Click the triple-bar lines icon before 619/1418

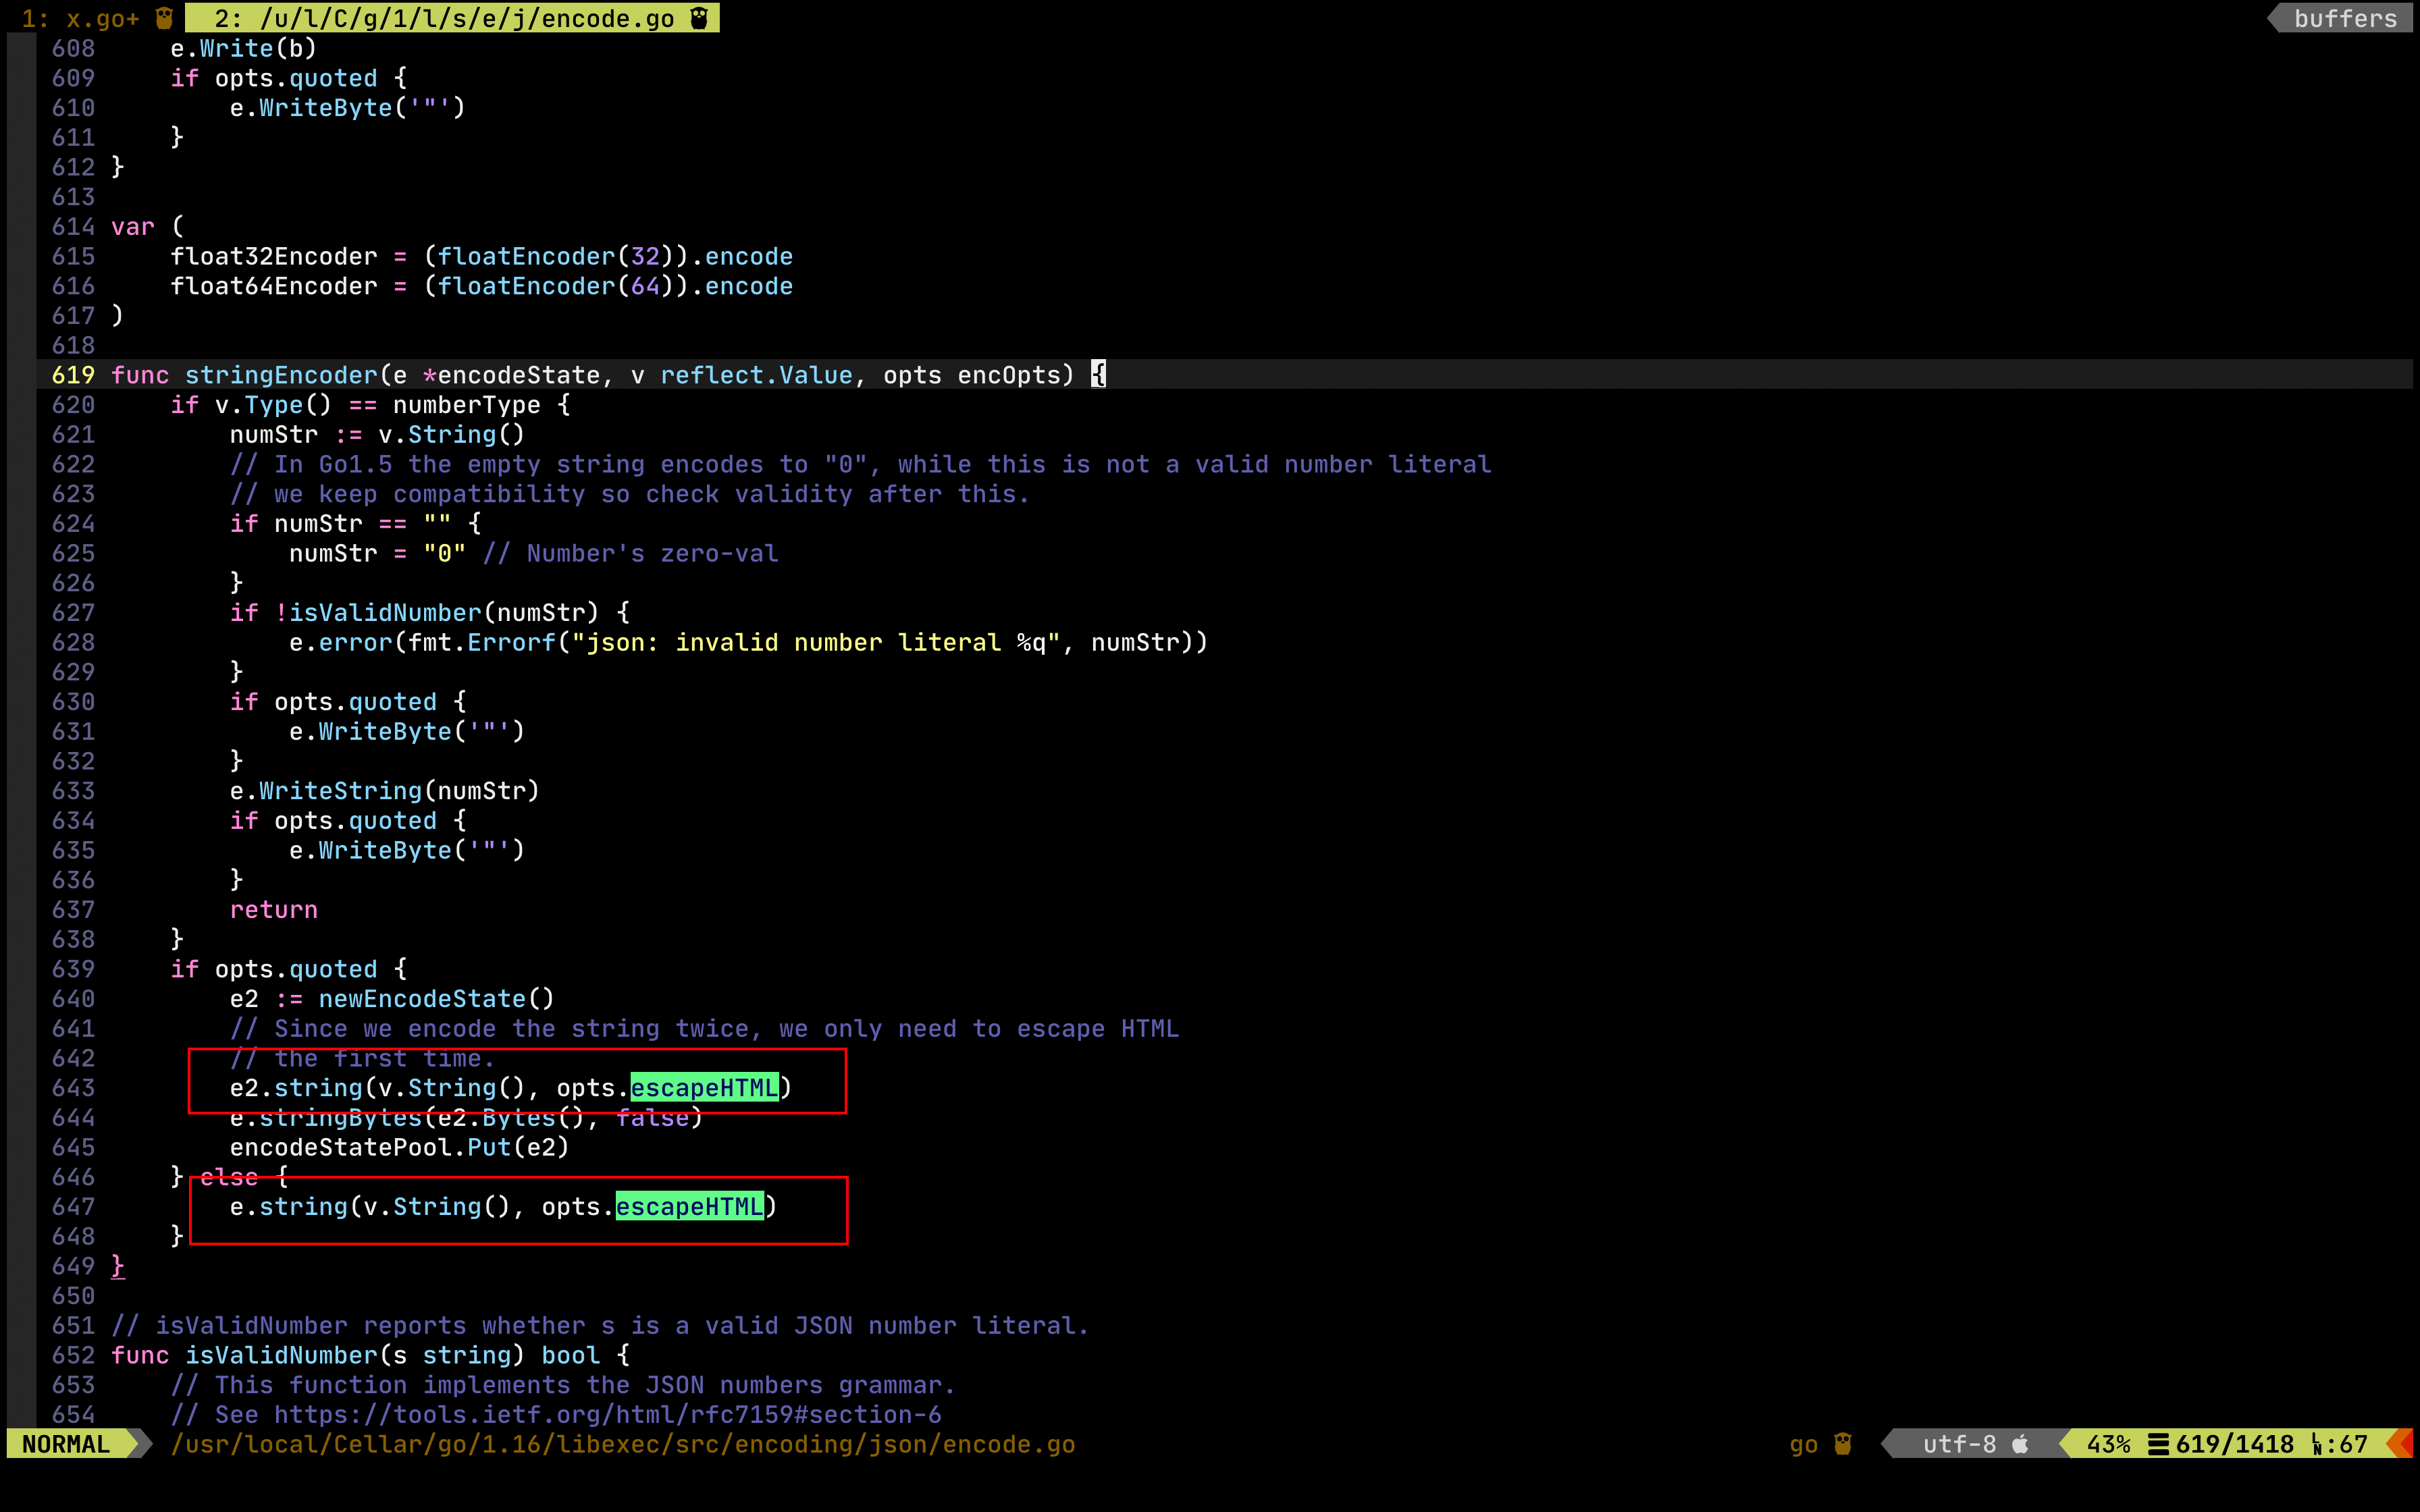2158,1444
